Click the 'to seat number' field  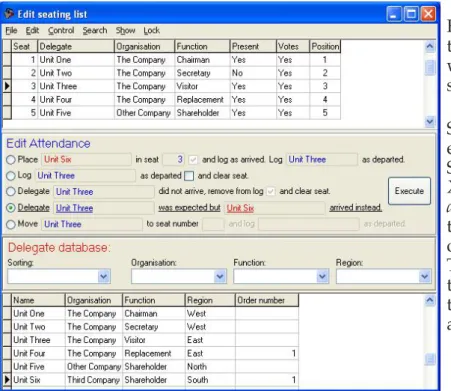pyautogui.click(x=213, y=224)
